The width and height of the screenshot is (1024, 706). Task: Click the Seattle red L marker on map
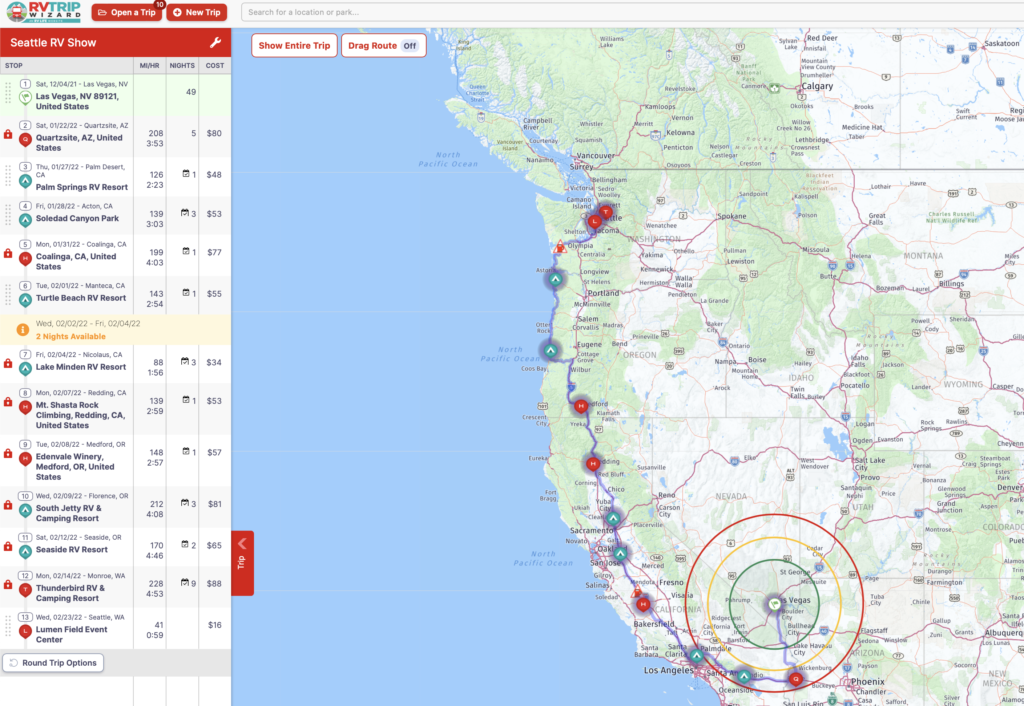coord(594,221)
